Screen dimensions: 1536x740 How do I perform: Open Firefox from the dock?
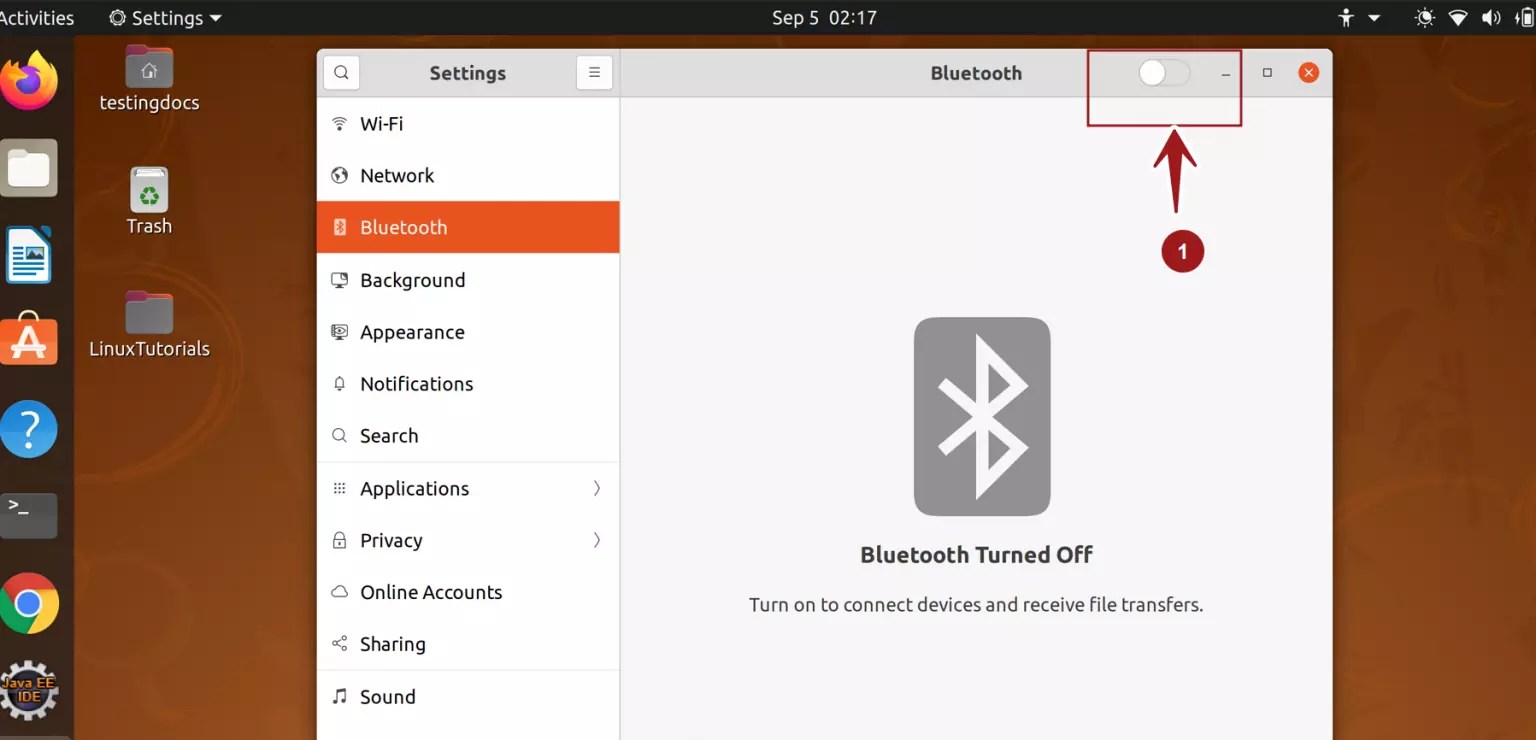click(30, 80)
